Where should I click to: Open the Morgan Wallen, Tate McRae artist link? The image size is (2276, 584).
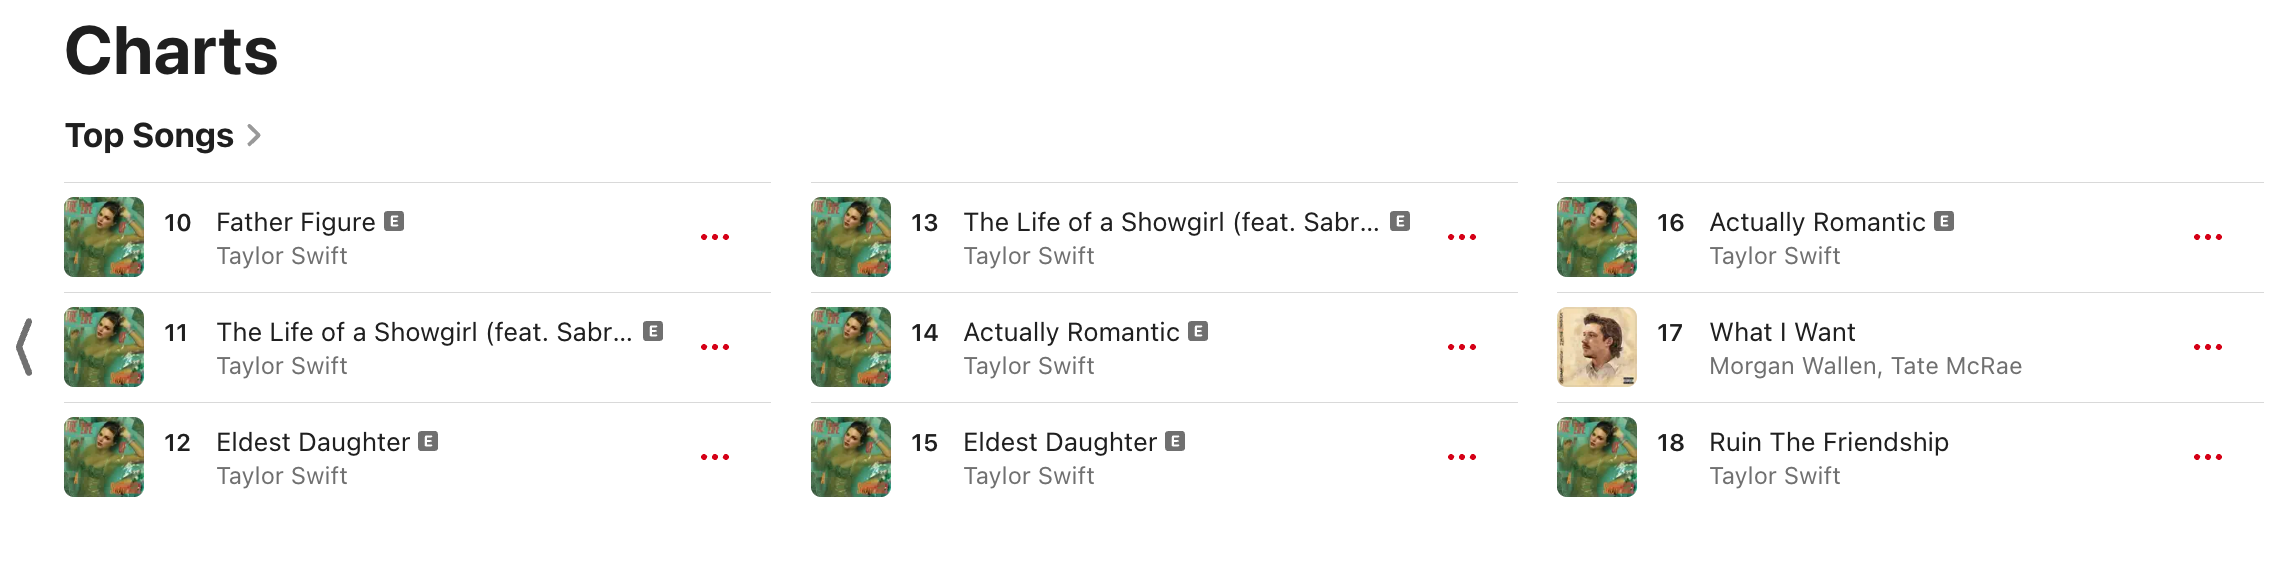coord(1865,366)
